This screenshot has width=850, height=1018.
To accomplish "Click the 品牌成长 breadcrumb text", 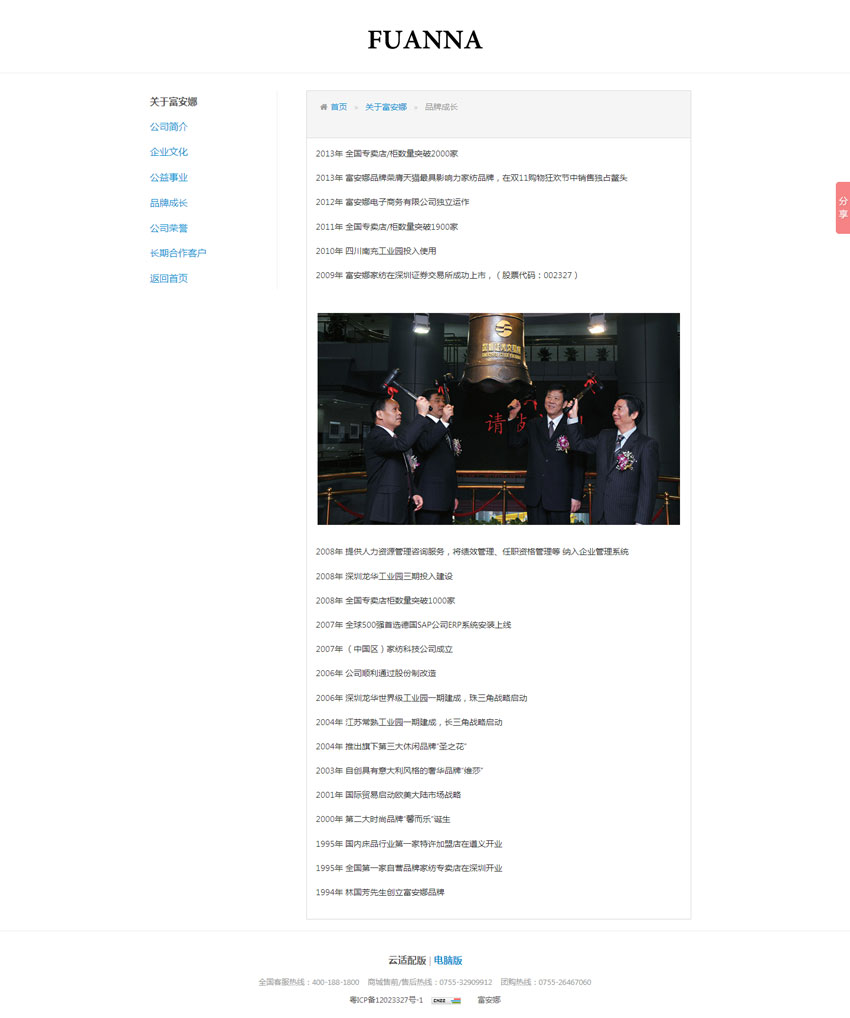I will tap(442, 107).
